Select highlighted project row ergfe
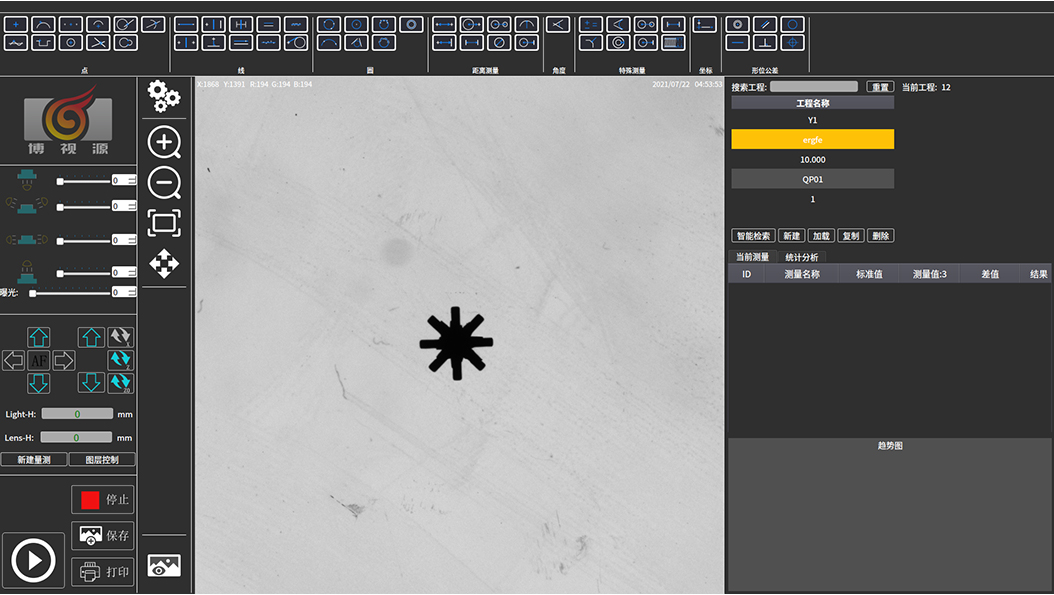 pos(813,140)
